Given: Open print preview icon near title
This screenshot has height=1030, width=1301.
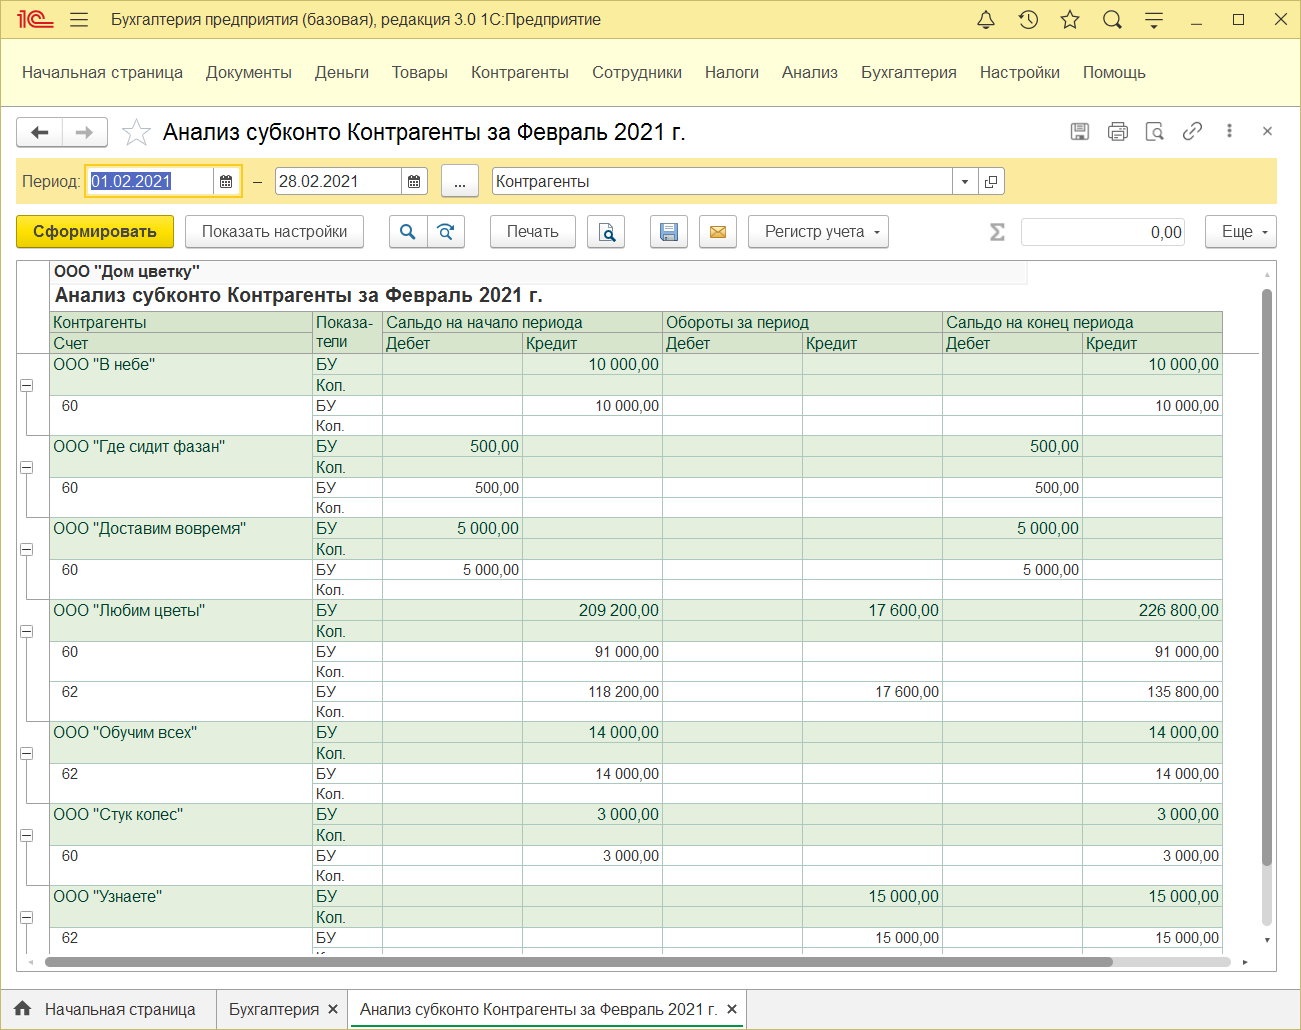Looking at the screenshot, I should pos(1155,131).
